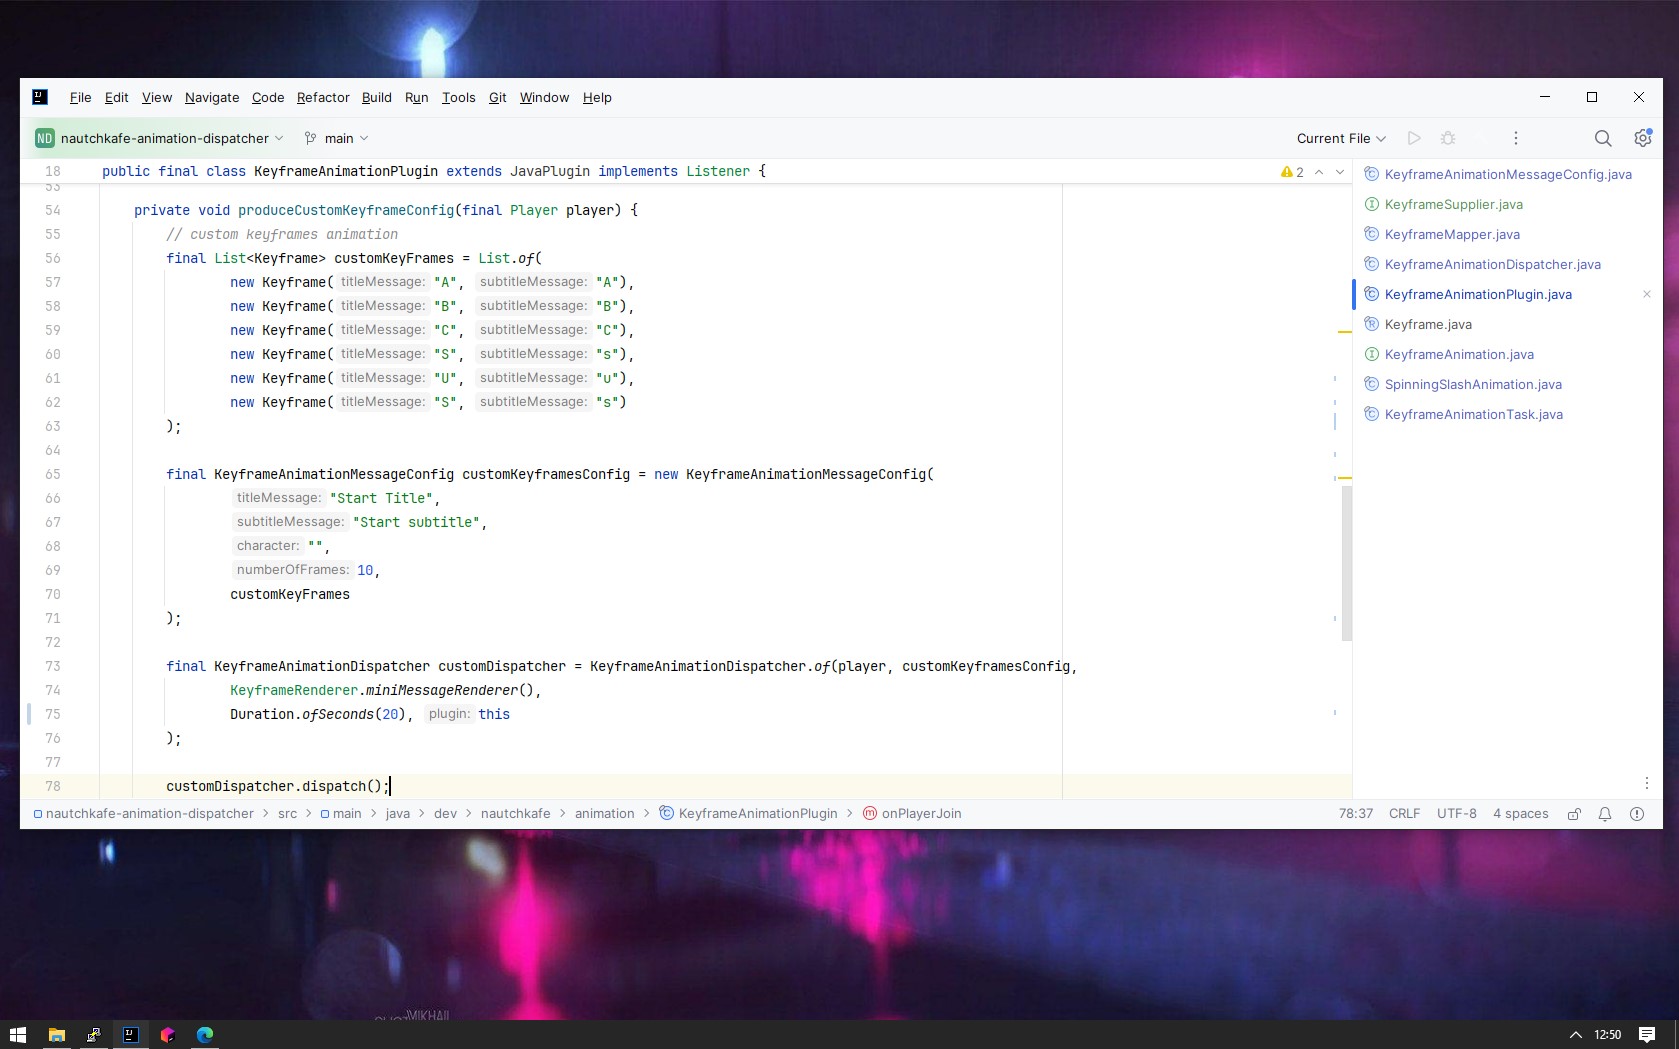Open the Code menu

point(268,97)
